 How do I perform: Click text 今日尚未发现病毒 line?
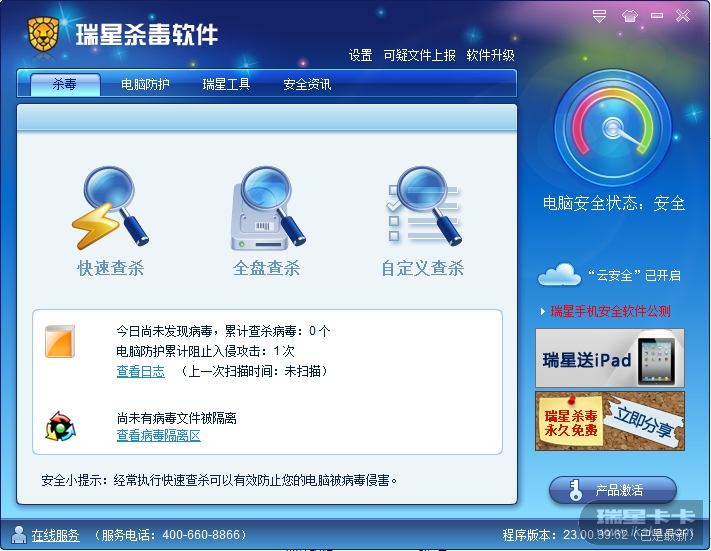click(x=224, y=331)
